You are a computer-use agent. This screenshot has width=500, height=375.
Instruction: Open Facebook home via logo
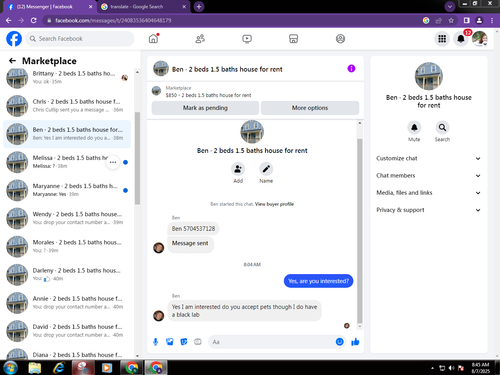point(14,39)
